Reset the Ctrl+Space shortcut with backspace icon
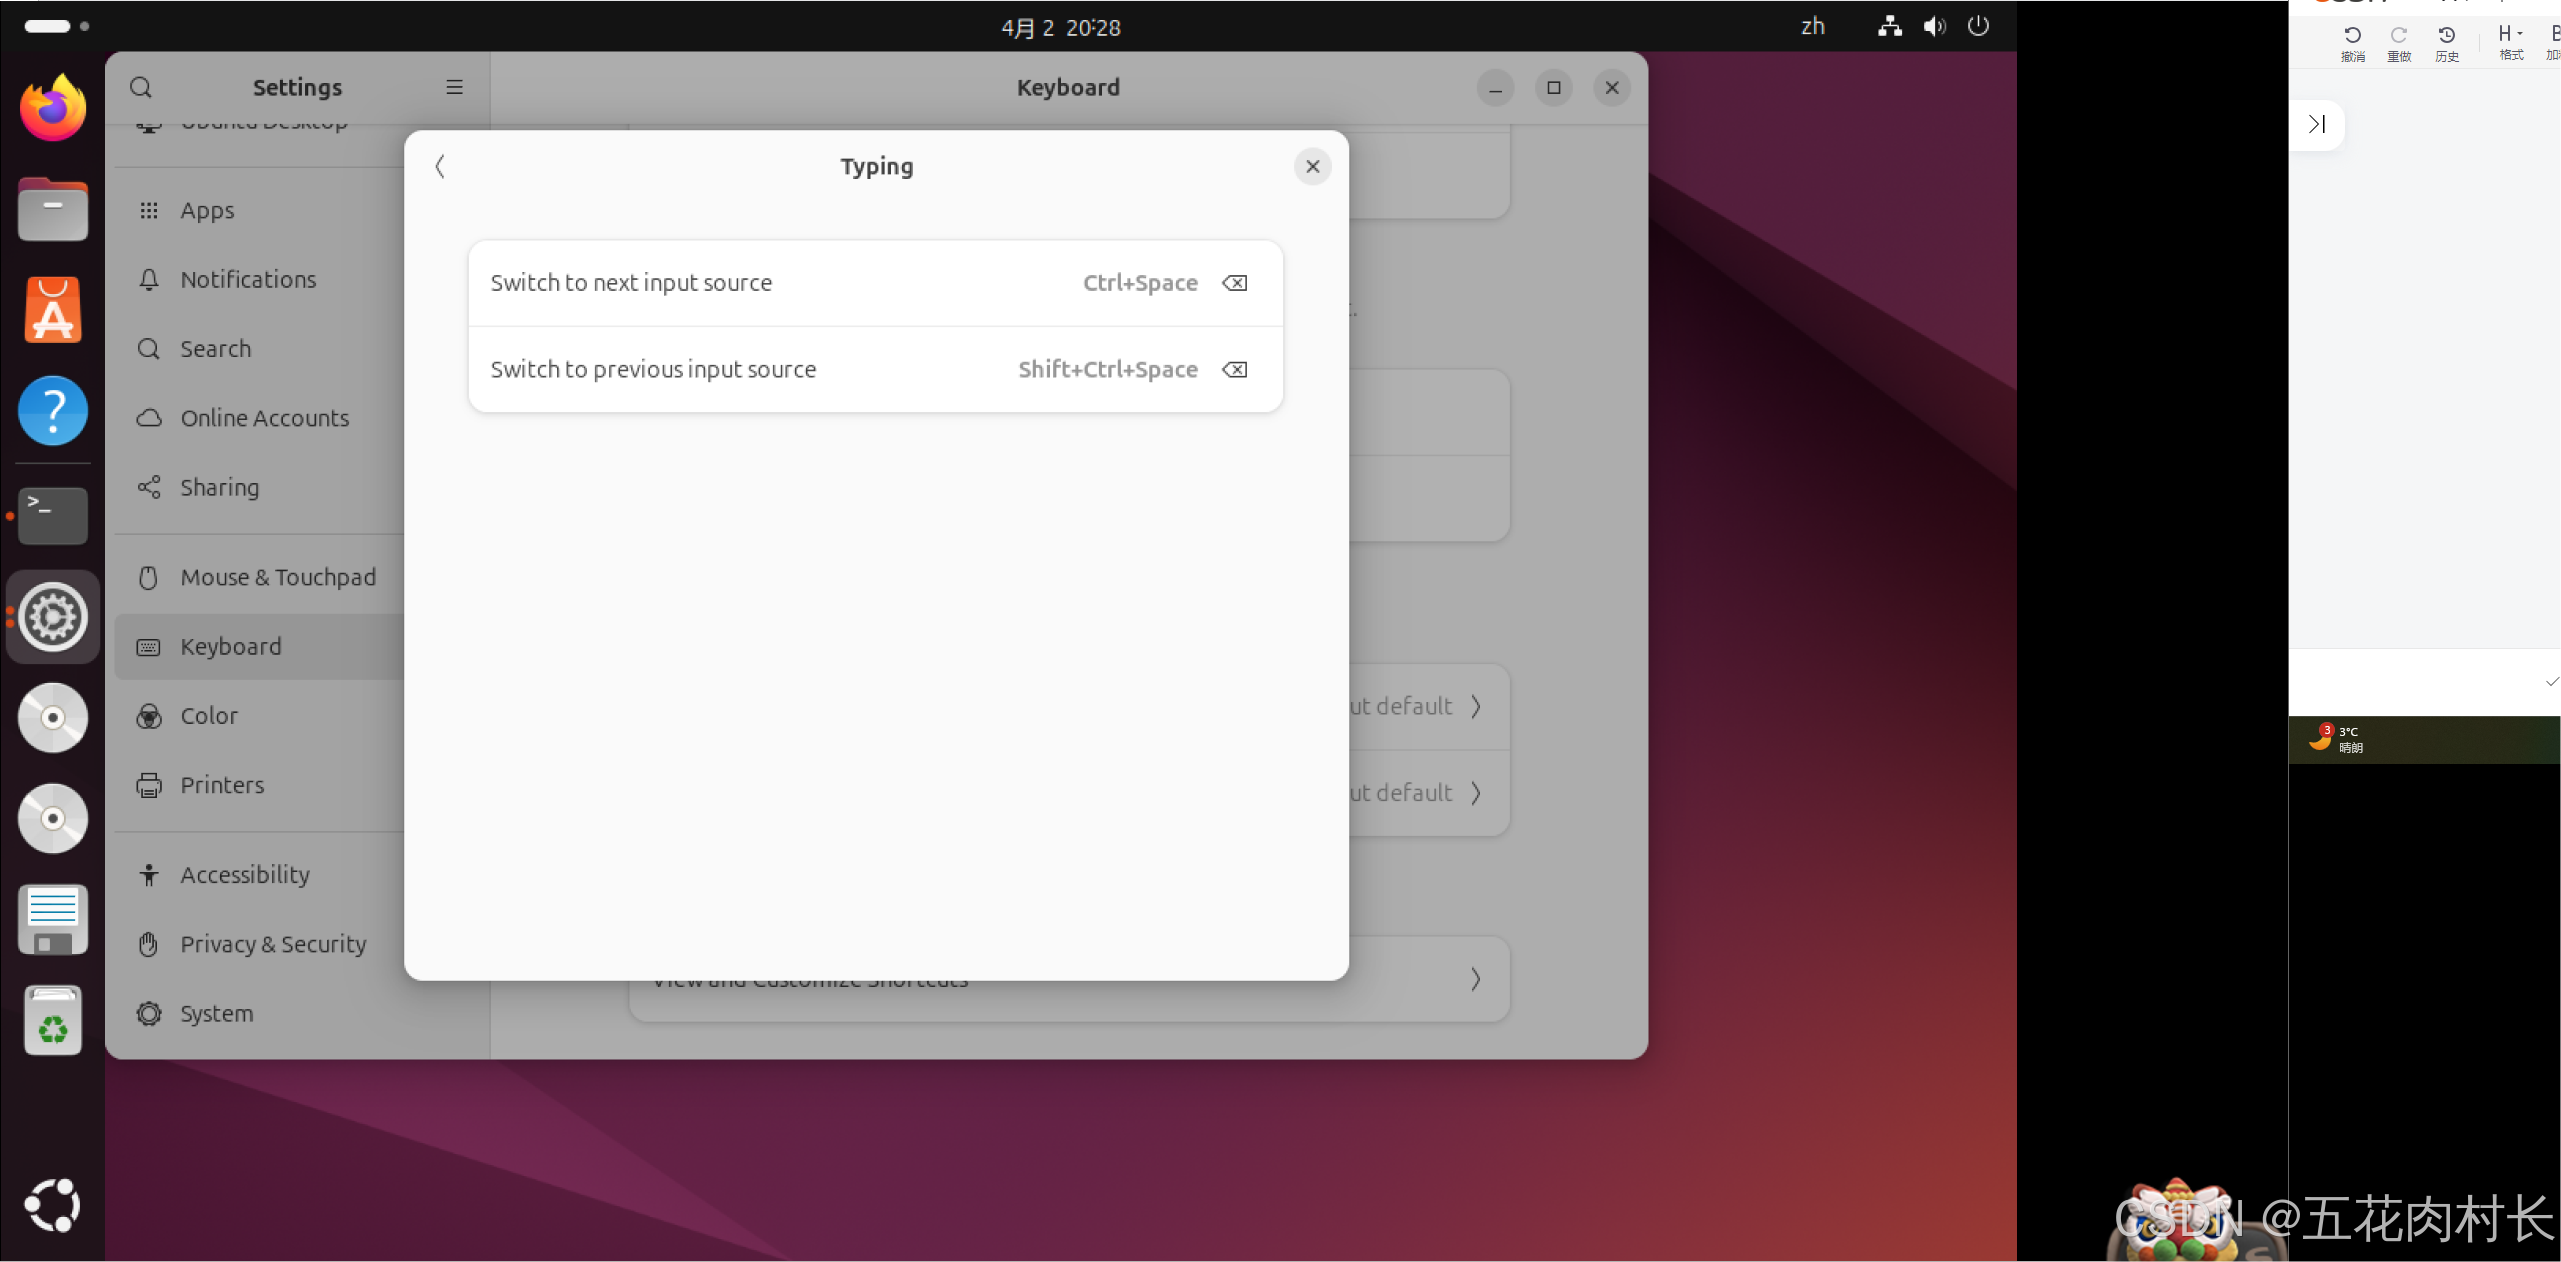Image resolution: width=2561 pixels, height=1262 pixels. (1235, 283)
